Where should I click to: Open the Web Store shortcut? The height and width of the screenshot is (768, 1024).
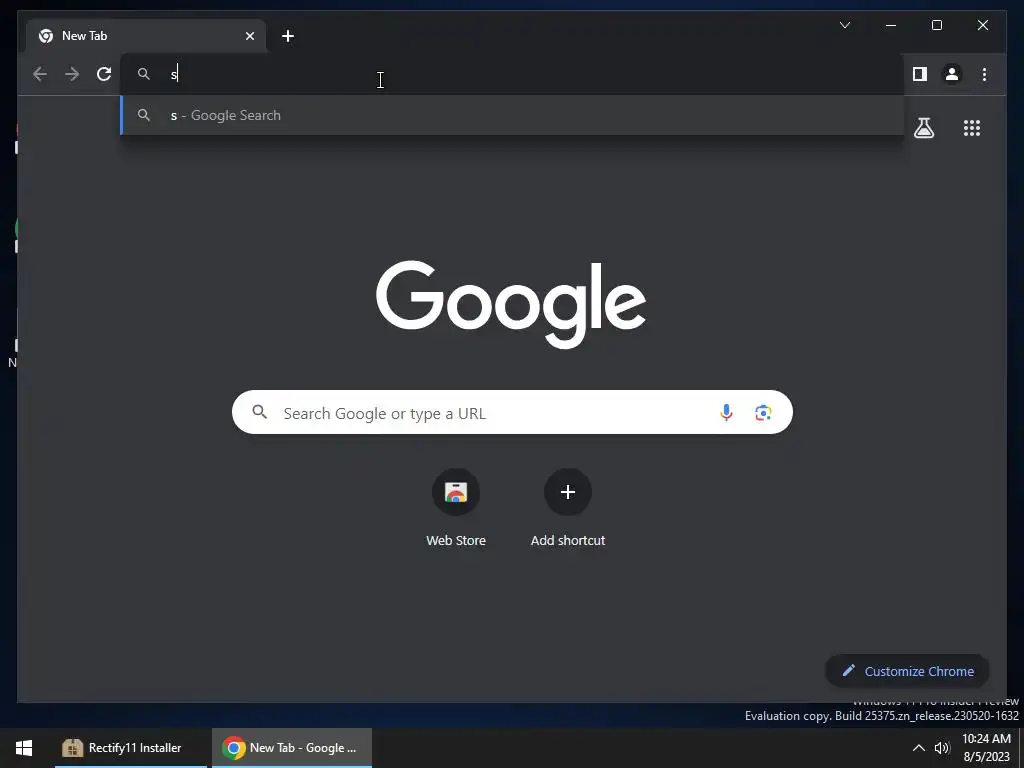(x=456, y=508)
